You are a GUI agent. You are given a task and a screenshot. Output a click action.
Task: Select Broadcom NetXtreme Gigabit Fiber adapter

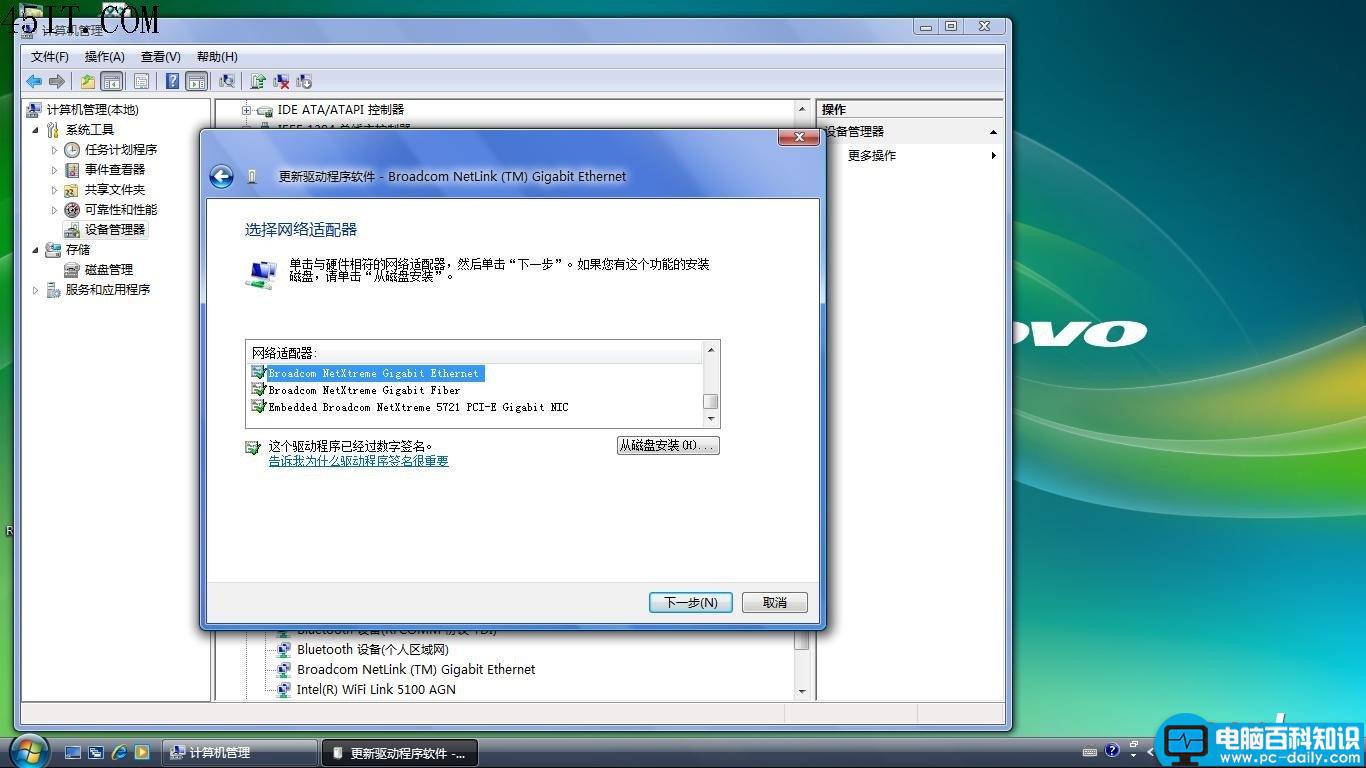364,390
